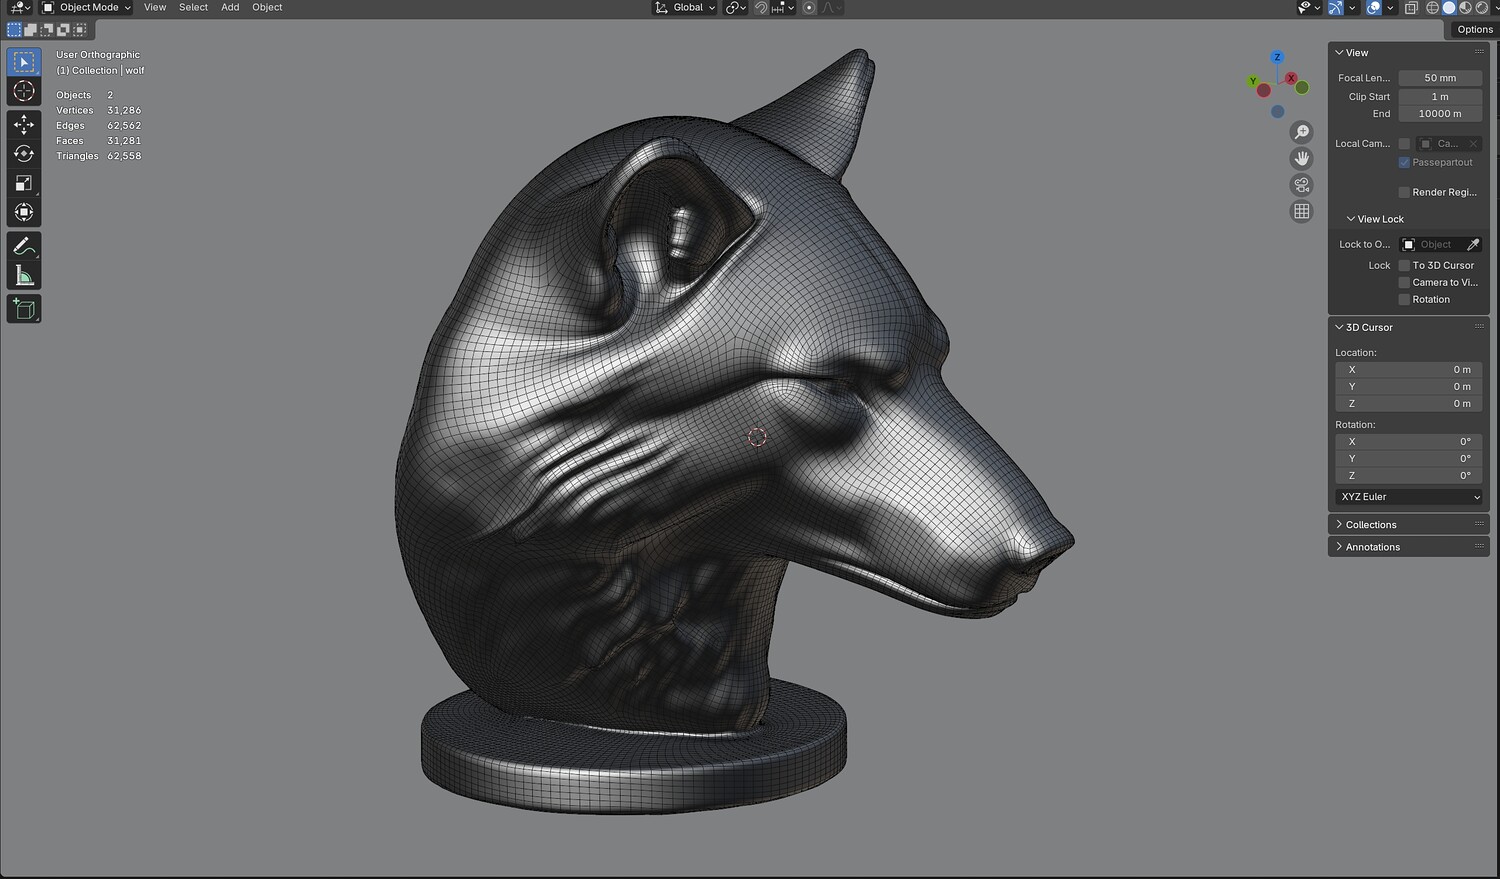Open the editor type dropdown

click(x=18, y=7)
